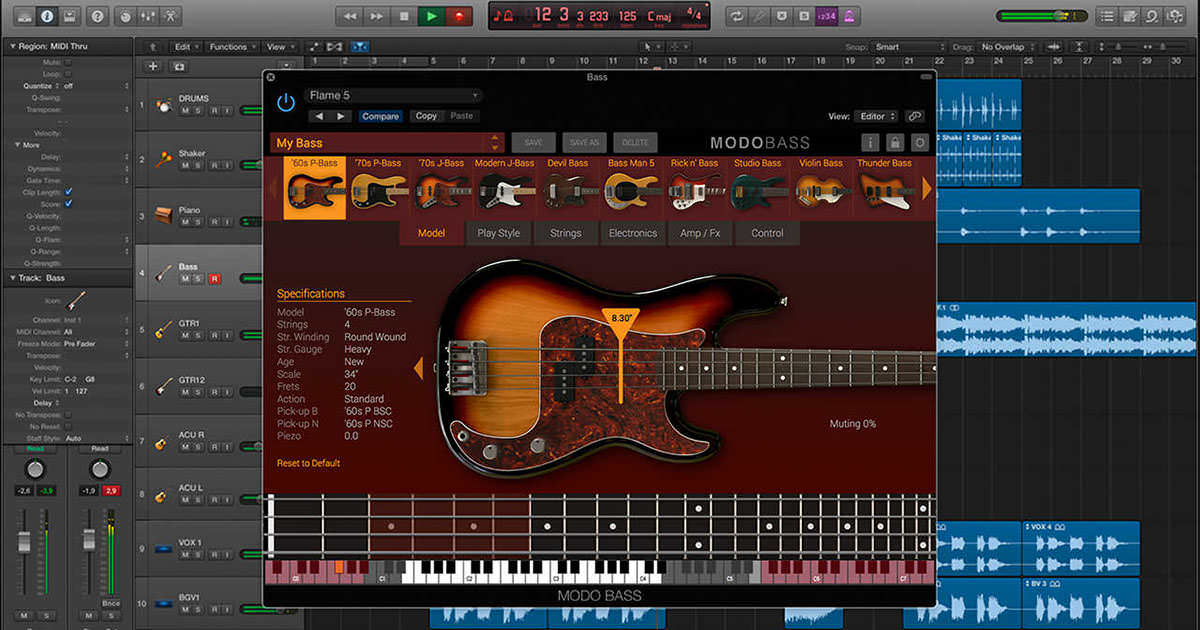This screenshot has height=630, width=1200.
Task: Toggle the Score checkbox
Action: pos(68,203)
